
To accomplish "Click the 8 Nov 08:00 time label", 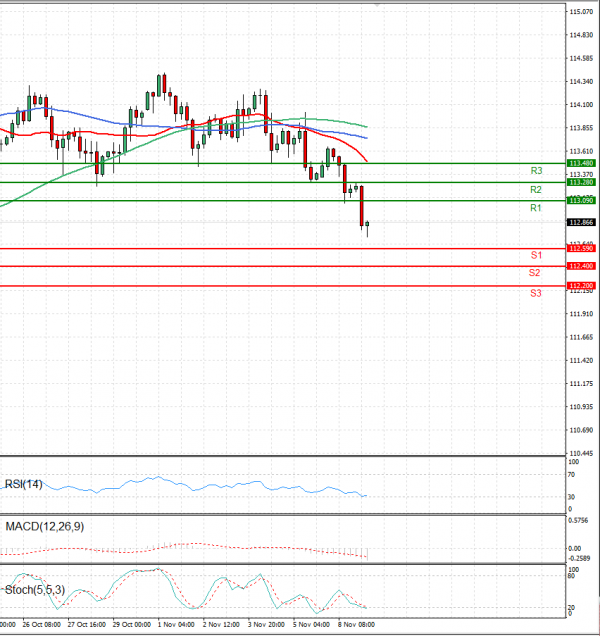I will point(356,625).
